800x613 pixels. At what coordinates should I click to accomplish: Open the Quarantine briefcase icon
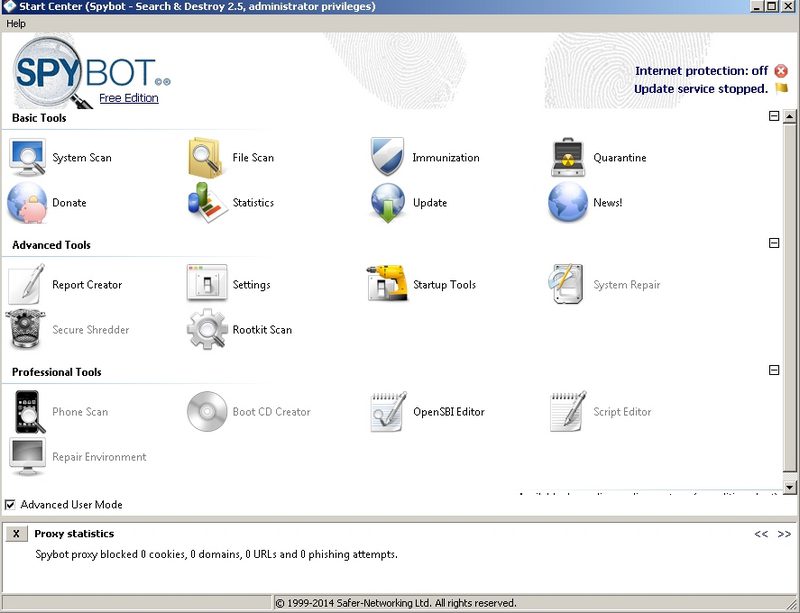pyautogui.click(x=568, y=157)
